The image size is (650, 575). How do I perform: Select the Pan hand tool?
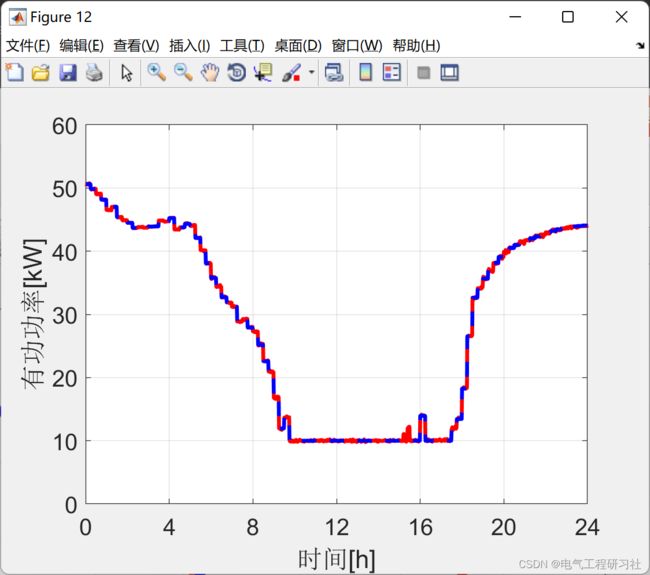click(210, 73)
